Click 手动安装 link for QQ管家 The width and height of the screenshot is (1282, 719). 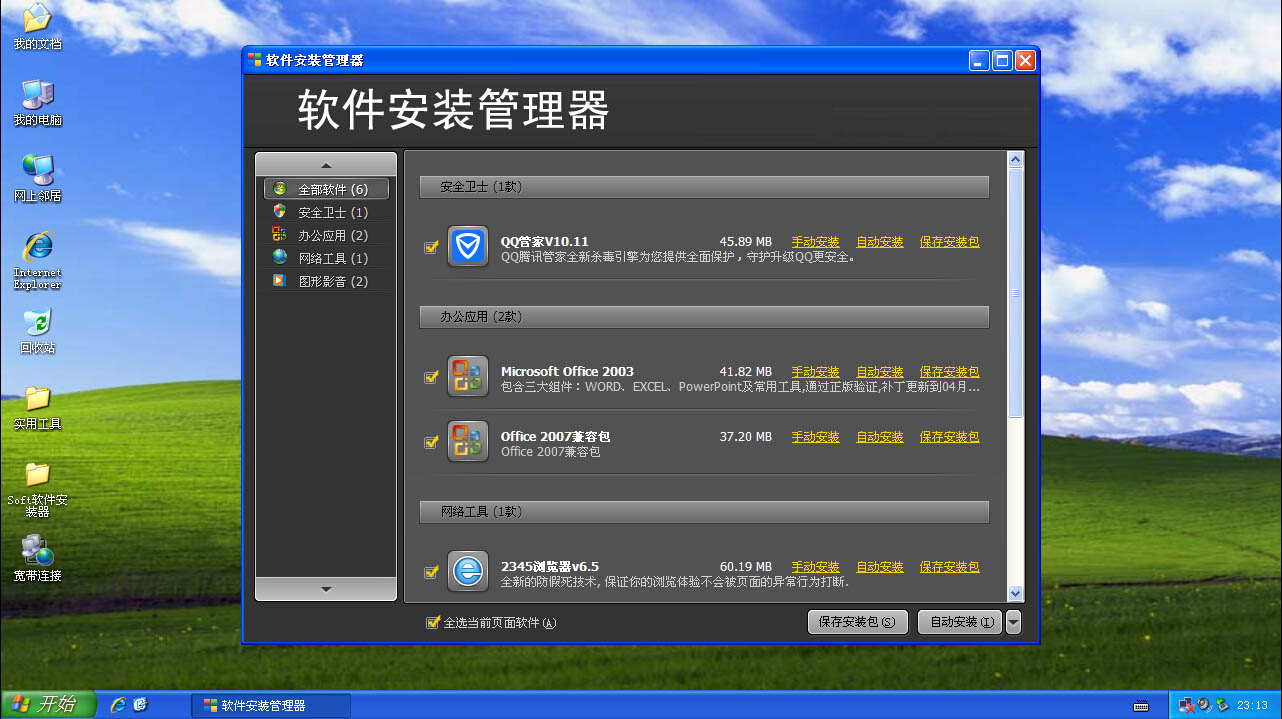point(816,242)
